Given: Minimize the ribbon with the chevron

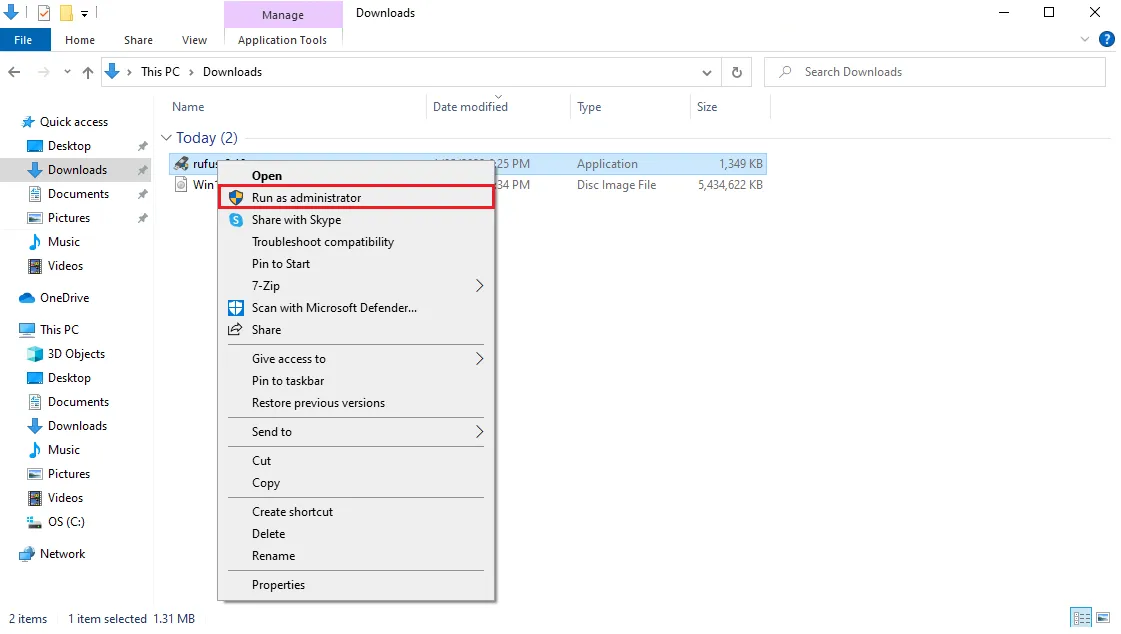Looking at the screenshot, I should (x=1085, y=39).
